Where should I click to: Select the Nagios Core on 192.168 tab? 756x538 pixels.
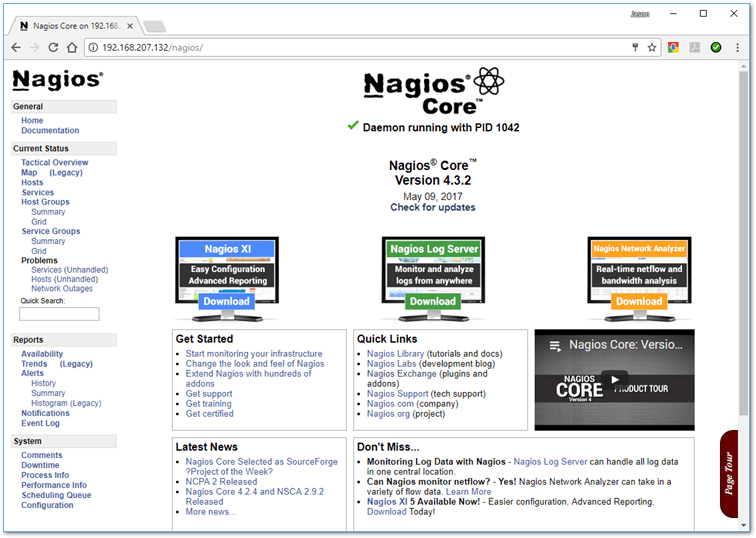tap(75, 26)
